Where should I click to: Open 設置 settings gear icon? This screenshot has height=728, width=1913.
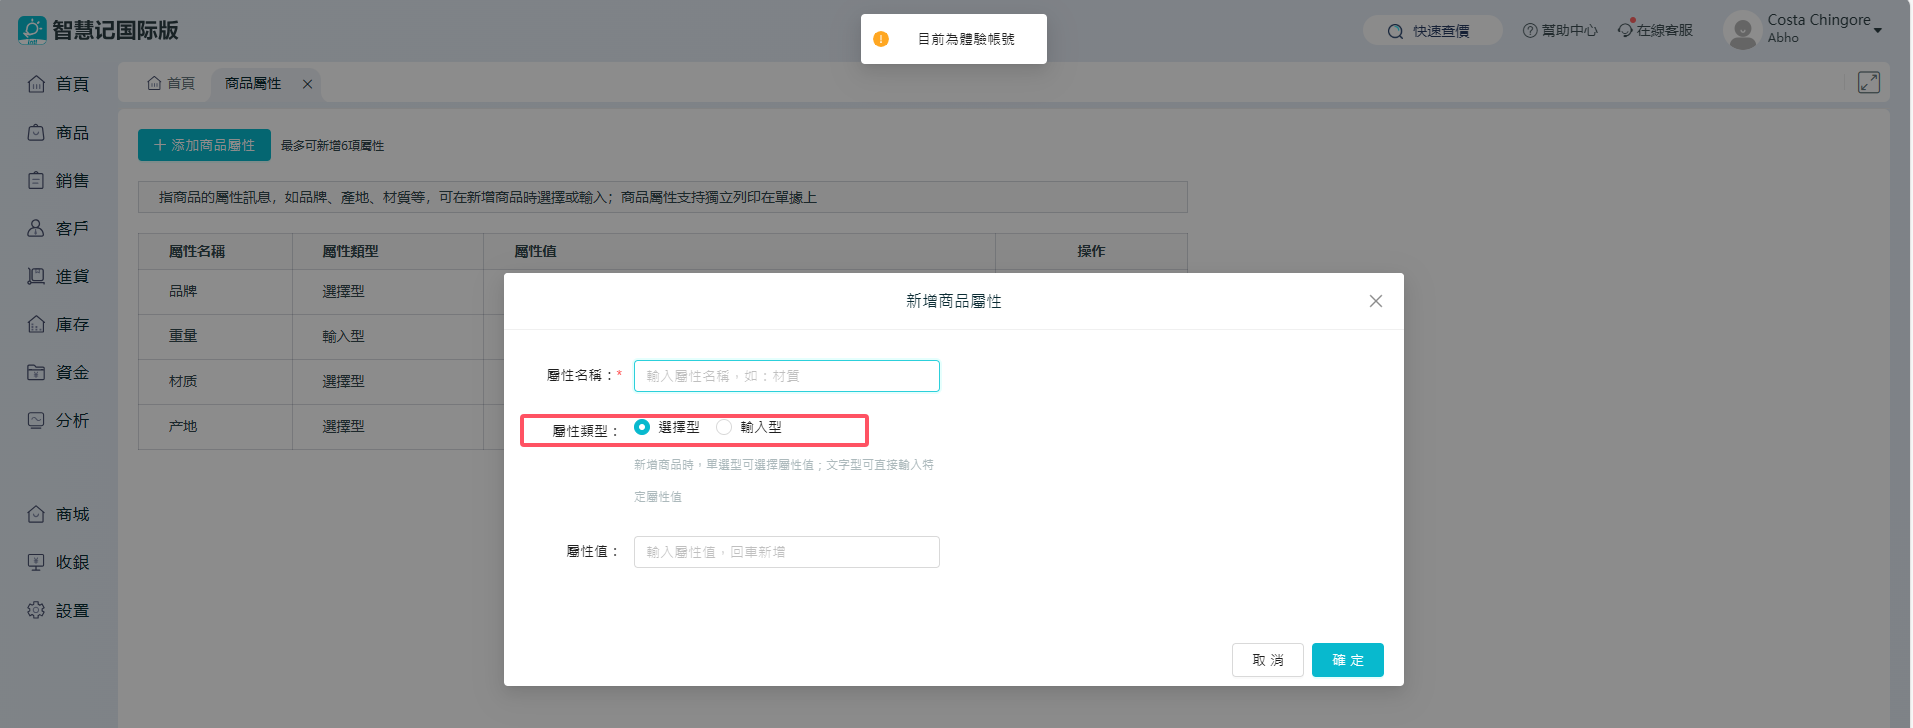click(x=36, y=610)
